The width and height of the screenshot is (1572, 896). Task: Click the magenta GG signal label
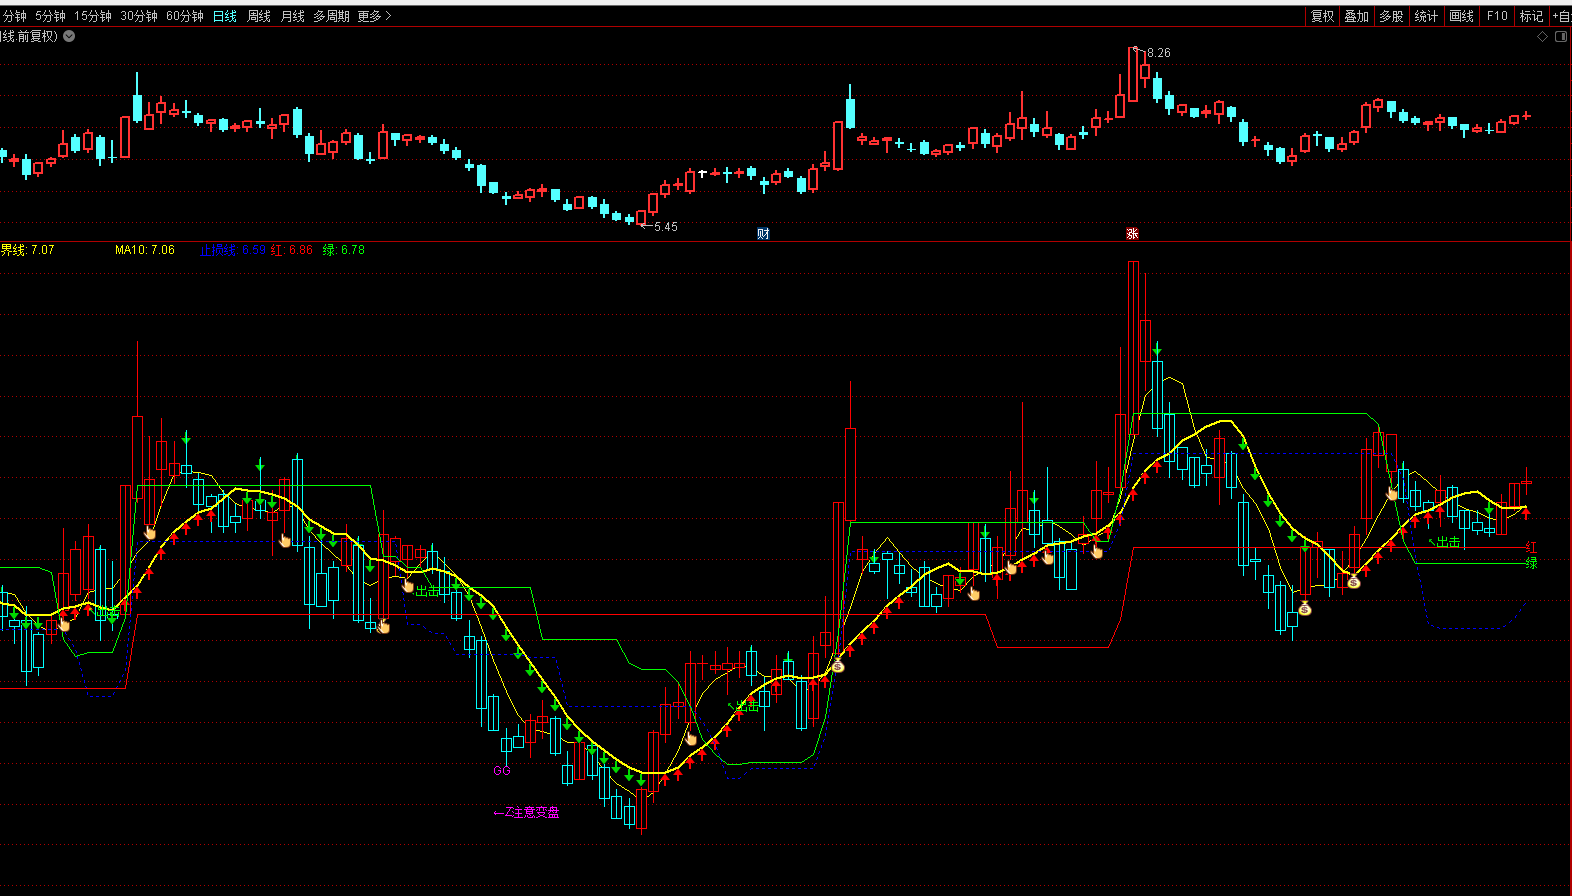502,771
